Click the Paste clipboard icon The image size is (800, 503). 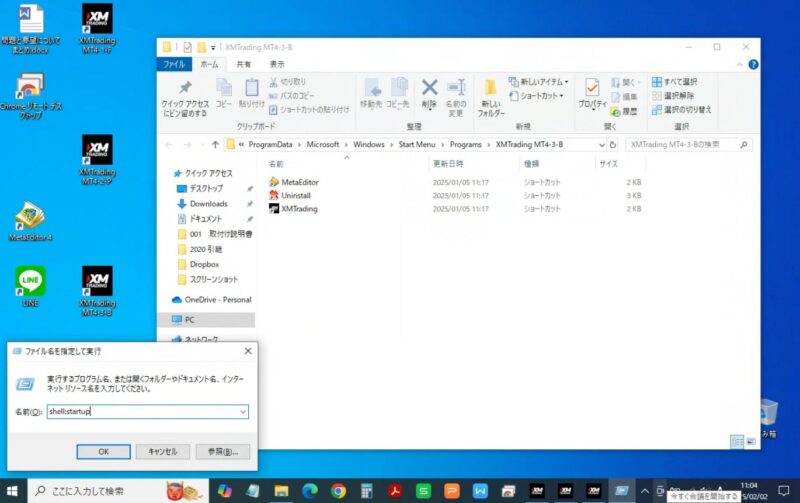tap(252, 88)
